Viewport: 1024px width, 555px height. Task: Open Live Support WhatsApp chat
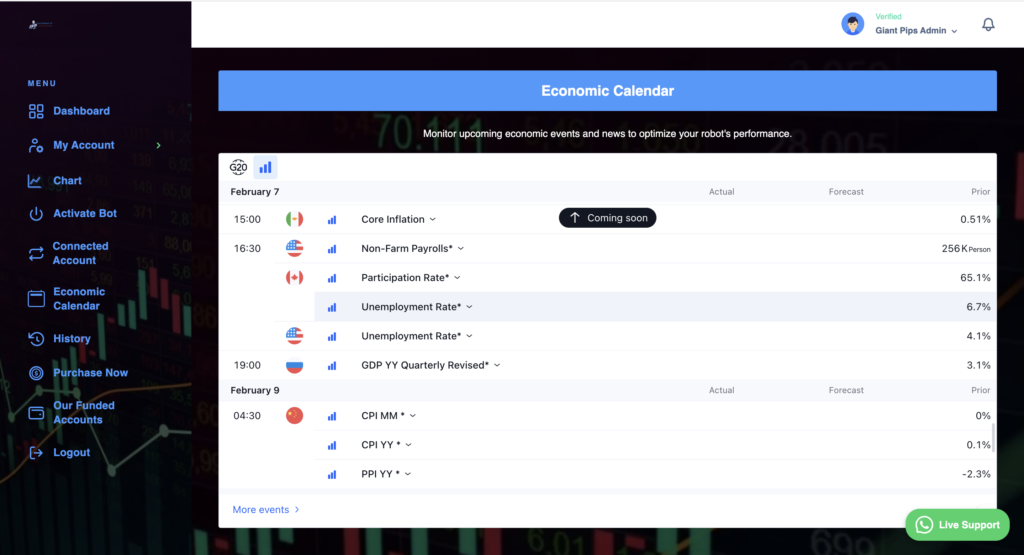point(957,525)
